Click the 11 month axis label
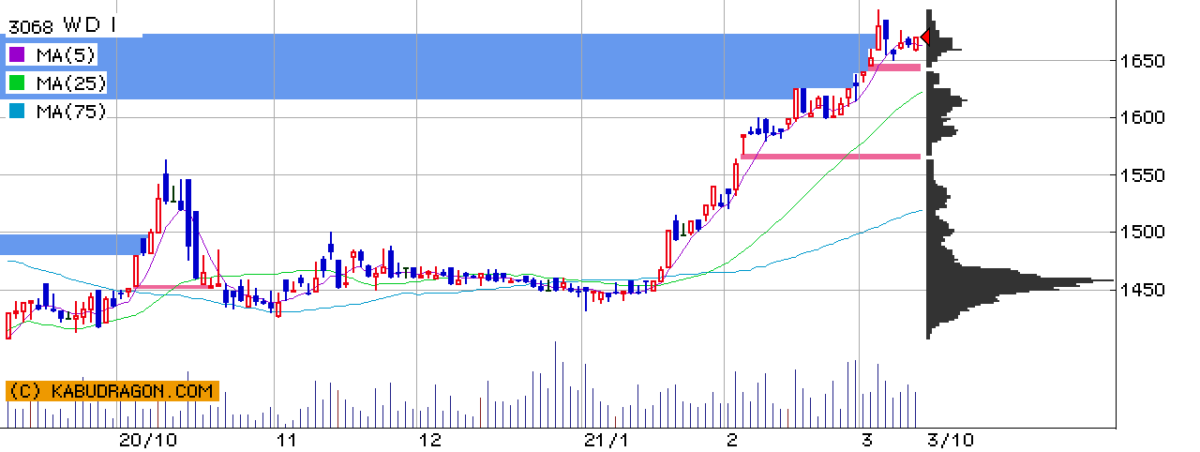Image resolution: width=1200 pixels, height=452 pixels. (287, 440)
